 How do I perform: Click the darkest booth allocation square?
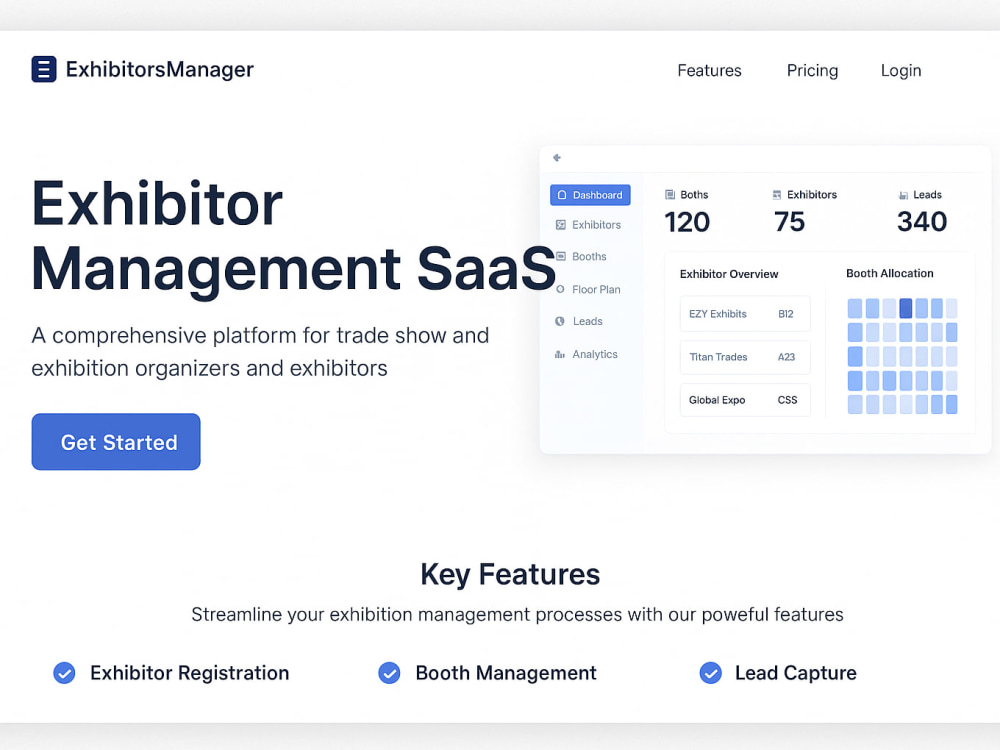pos(906,309)
